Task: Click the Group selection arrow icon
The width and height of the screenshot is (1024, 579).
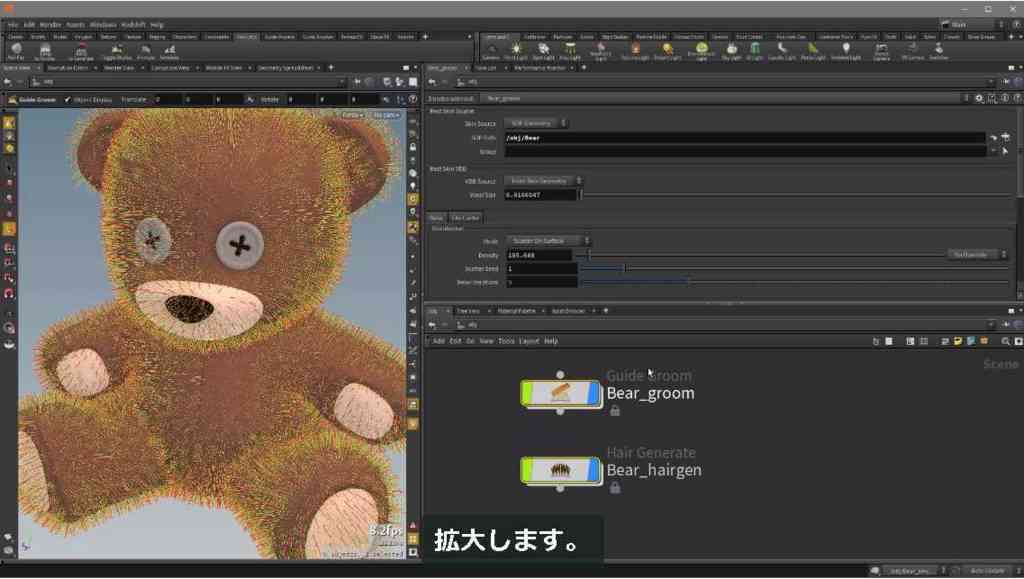Action: click(x=1006, y=151)
